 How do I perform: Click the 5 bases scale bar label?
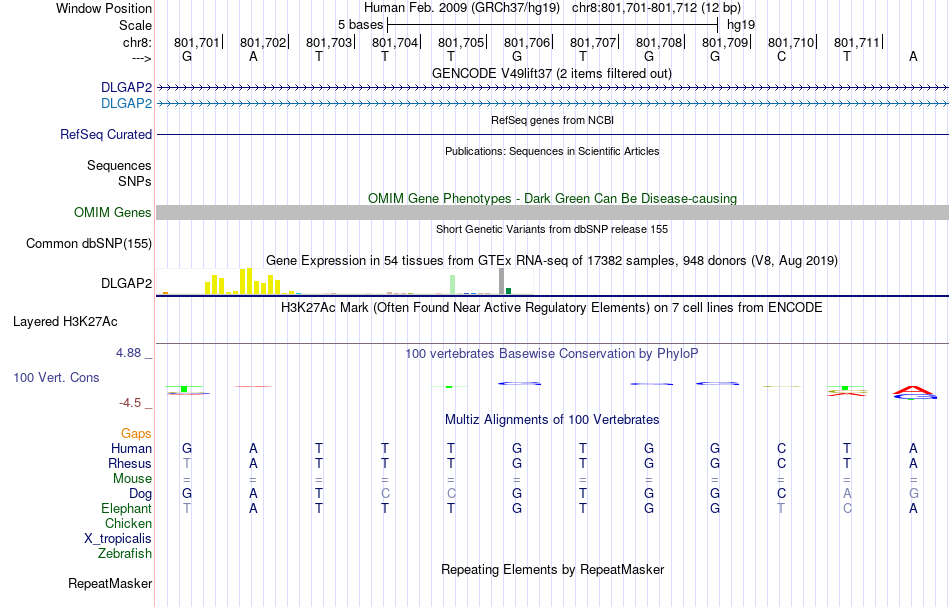[x=360, y=25]
